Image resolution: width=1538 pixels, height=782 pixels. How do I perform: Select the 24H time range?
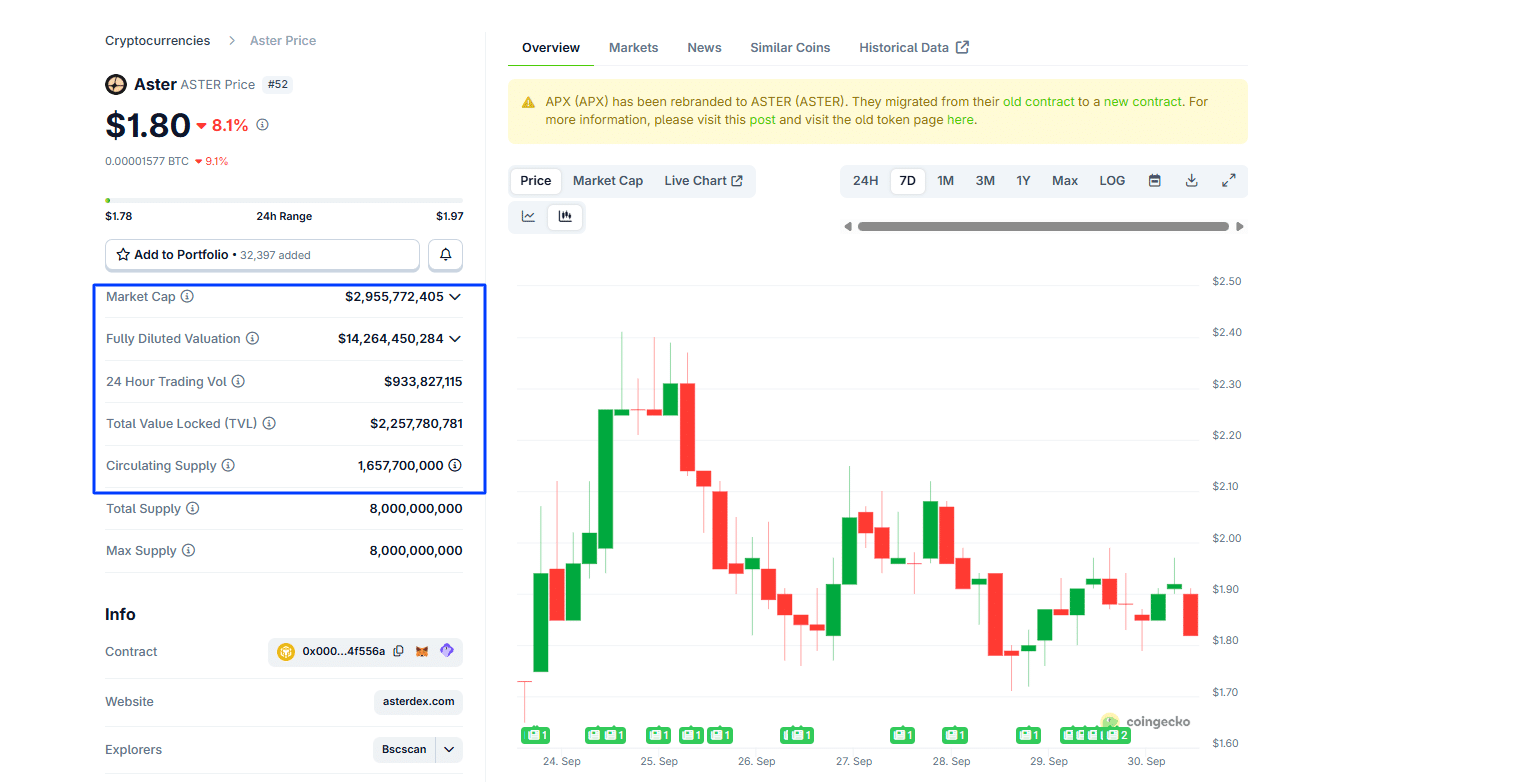(865, 181)
